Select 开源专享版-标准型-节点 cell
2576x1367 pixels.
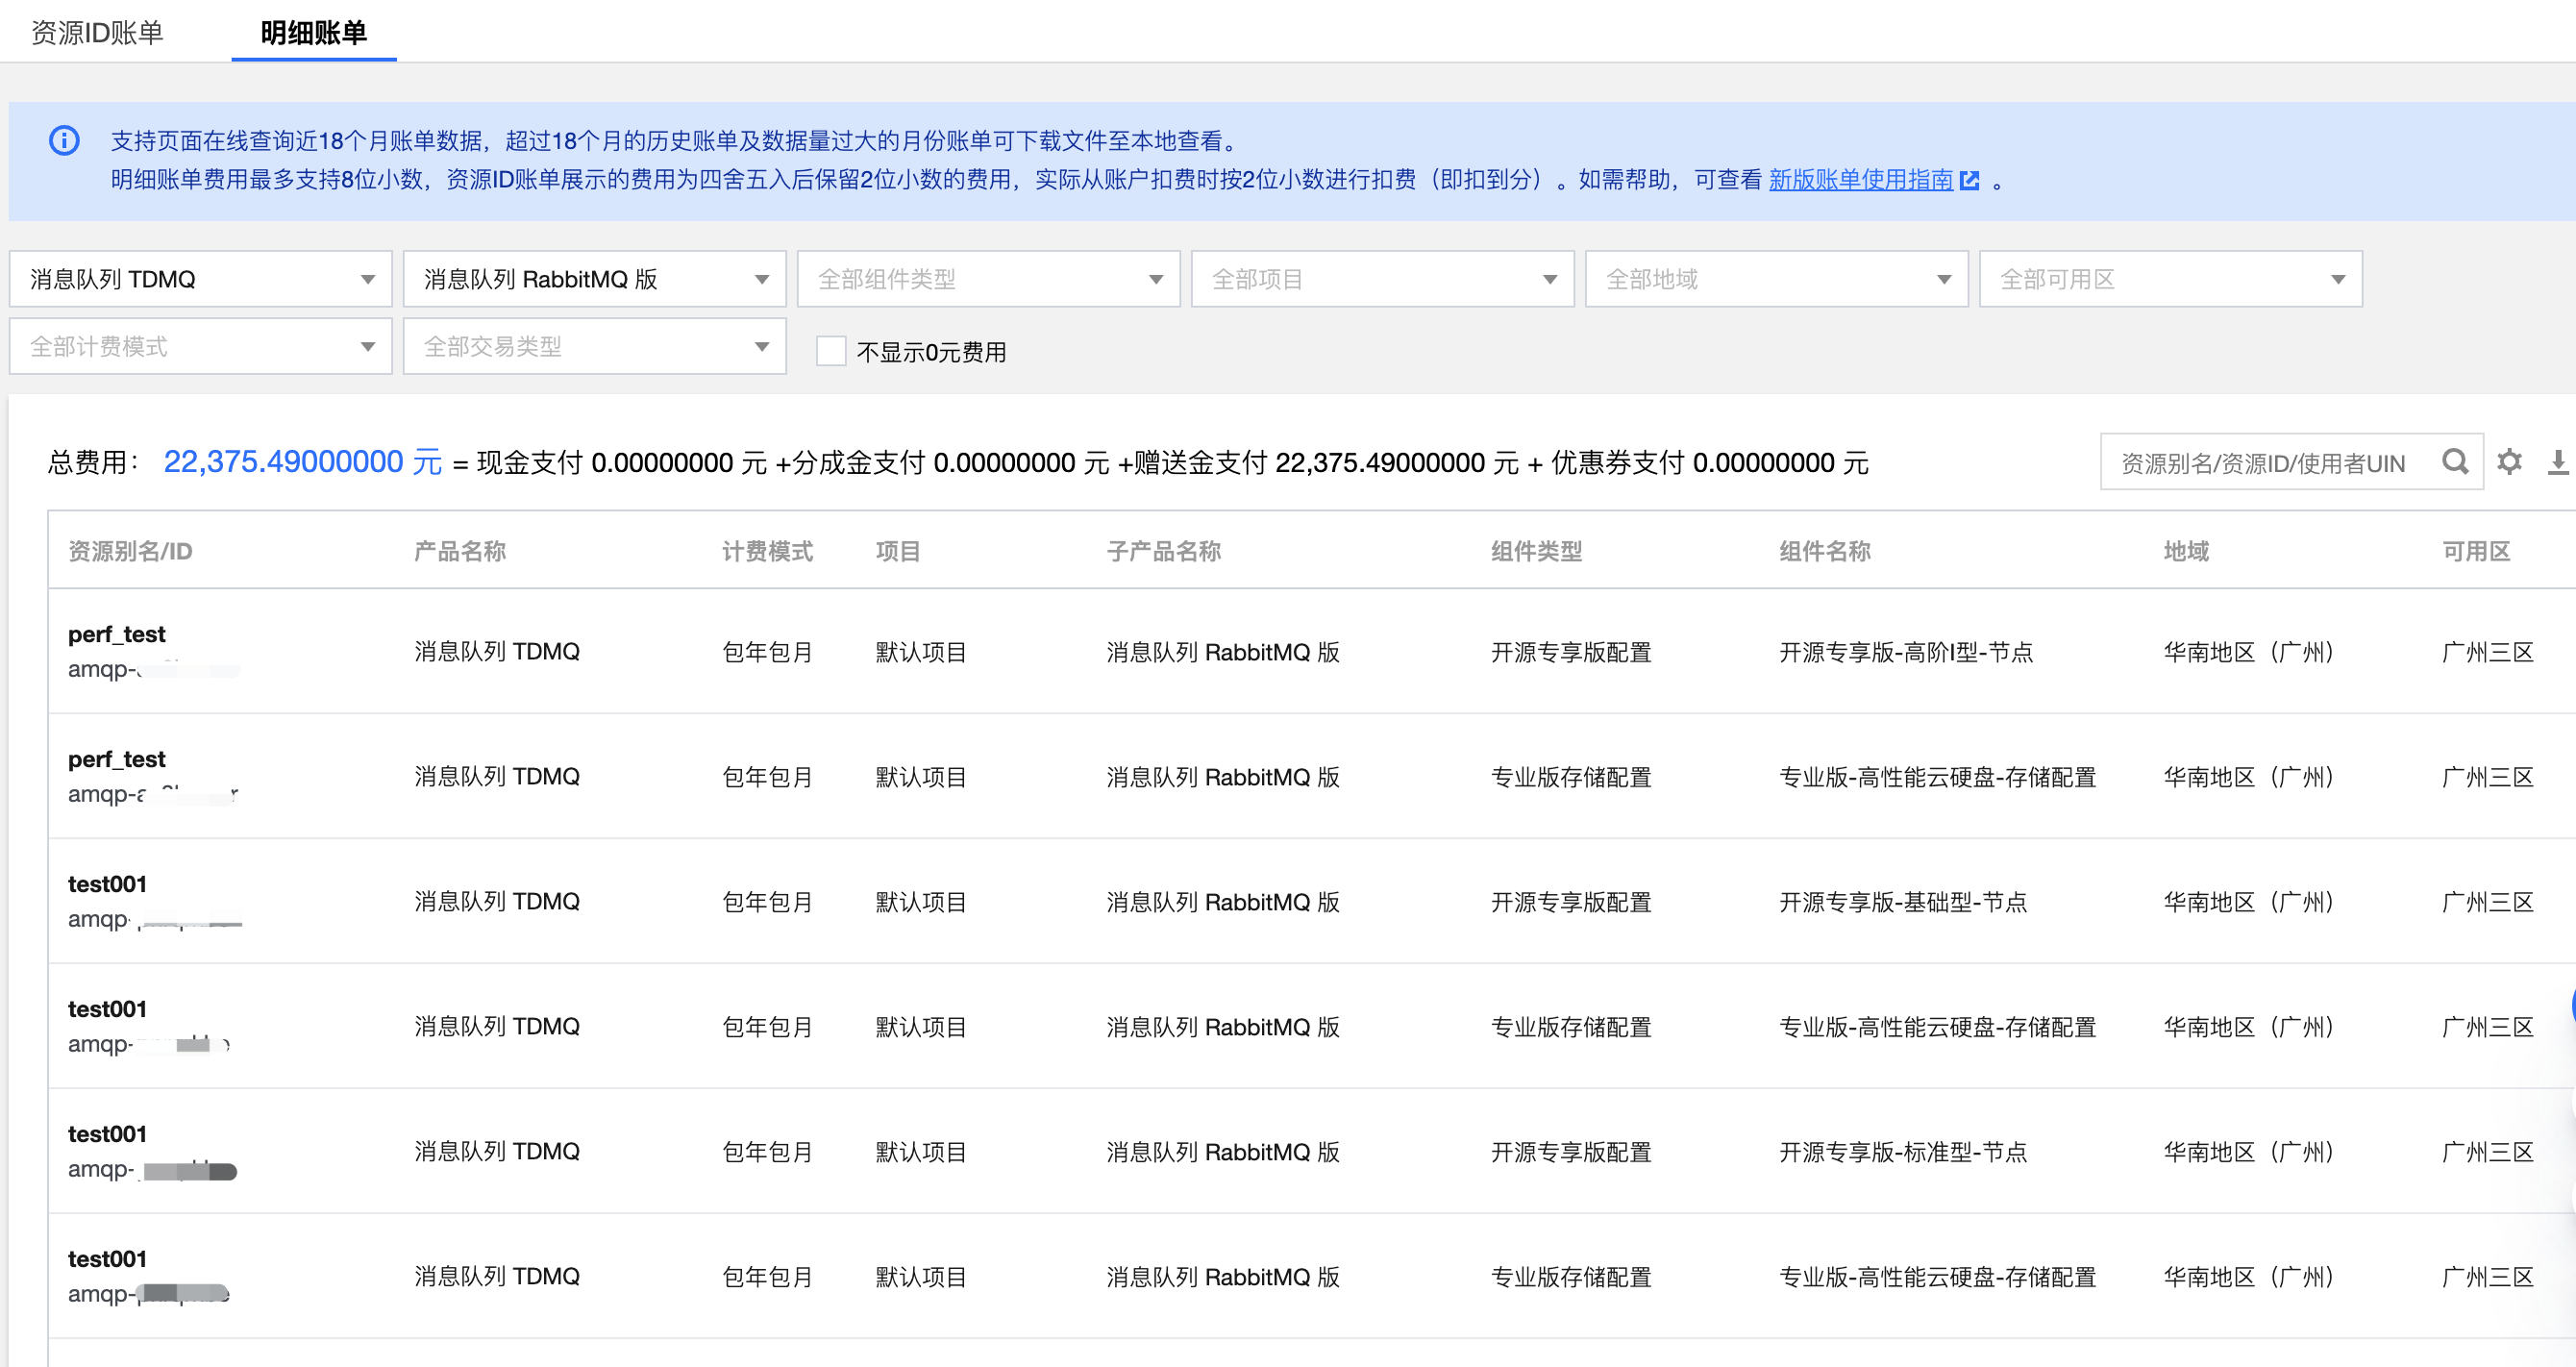tap(1902, 1152)
